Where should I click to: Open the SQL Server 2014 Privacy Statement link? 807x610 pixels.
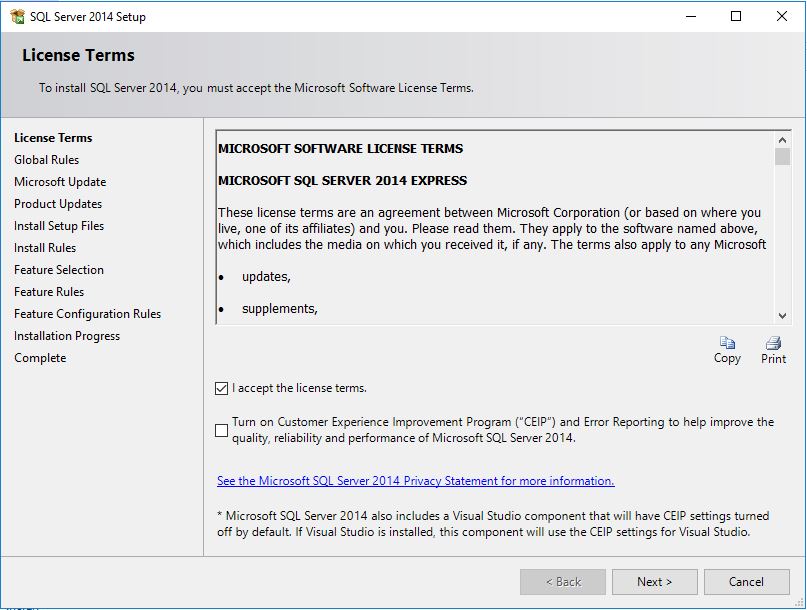pos(415,481)
